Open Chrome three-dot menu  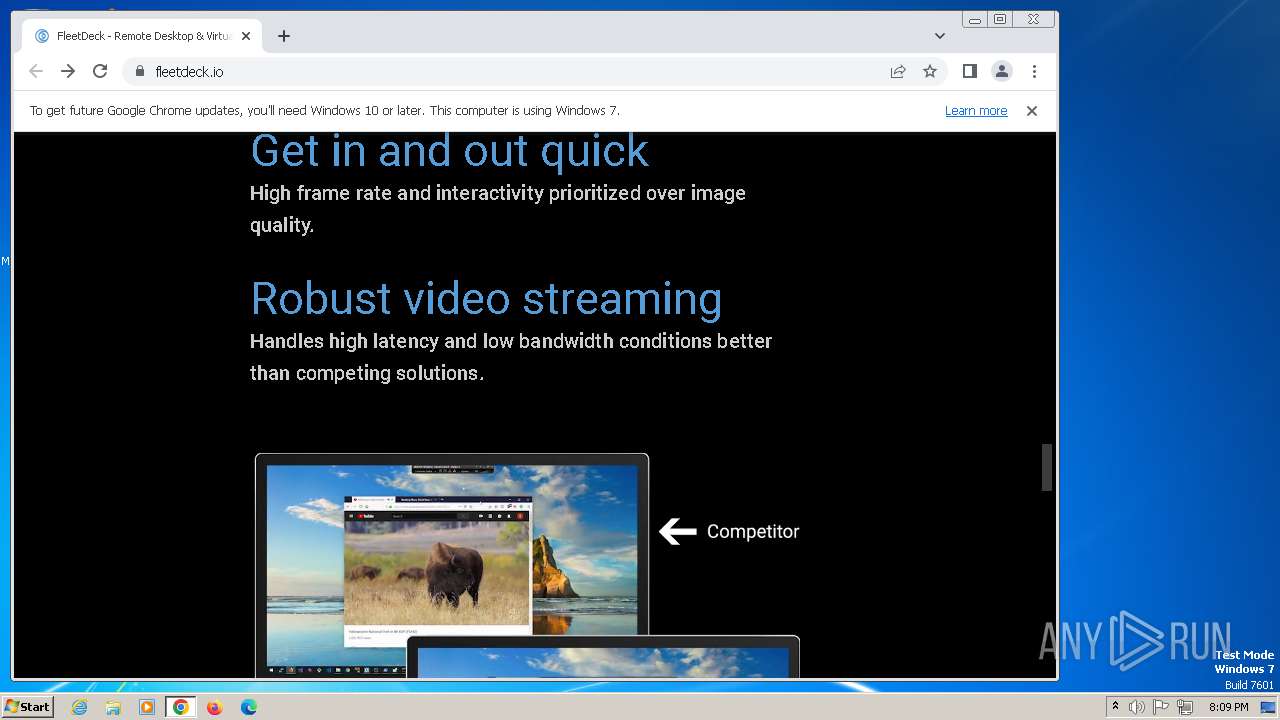pos(1034,71)
